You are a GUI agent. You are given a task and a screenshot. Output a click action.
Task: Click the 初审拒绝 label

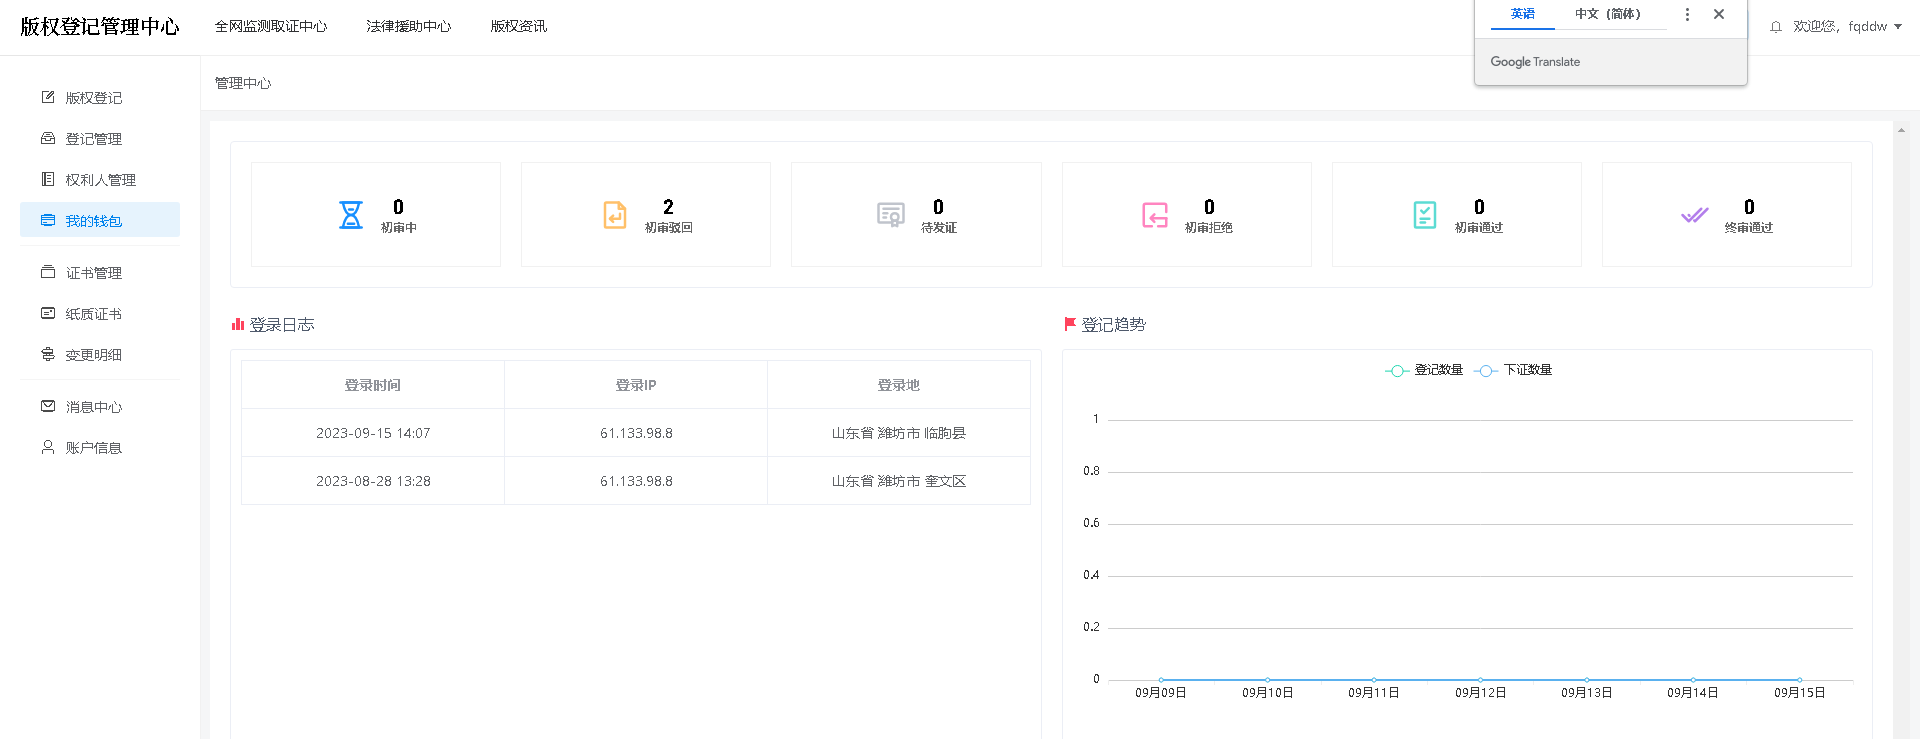[1209, 228]
